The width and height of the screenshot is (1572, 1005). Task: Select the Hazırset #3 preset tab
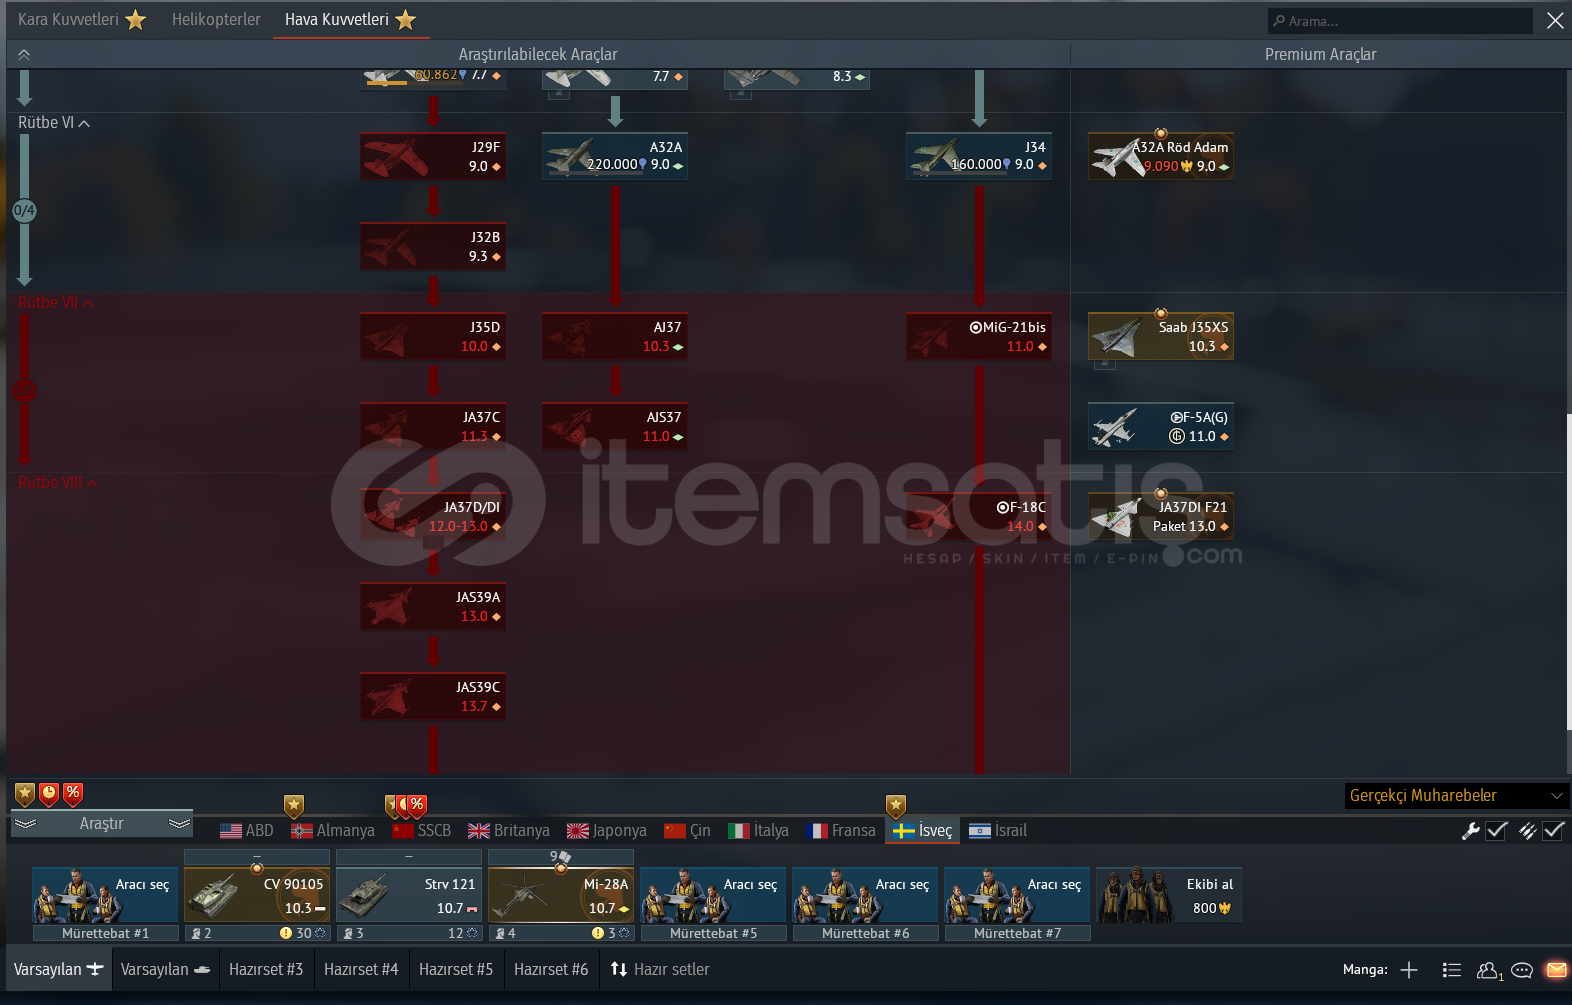(x=266, y=970)
